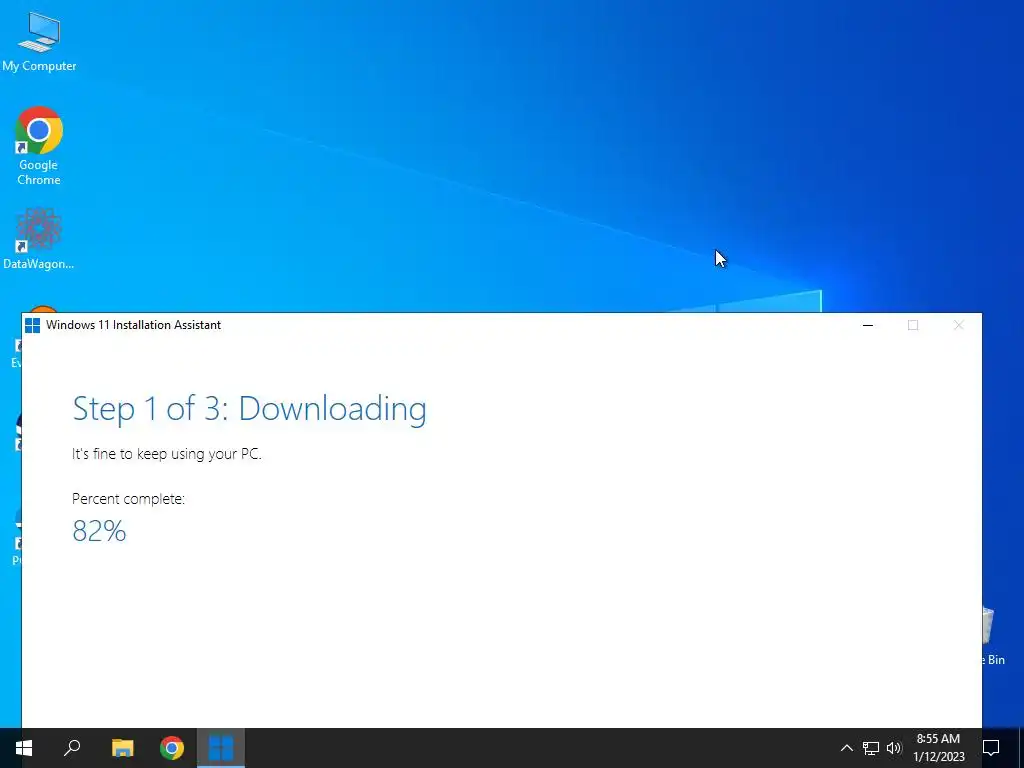The image size is (1024, 768).
Task: Click the 'Percent complete:' label
Action: [128, 499]
